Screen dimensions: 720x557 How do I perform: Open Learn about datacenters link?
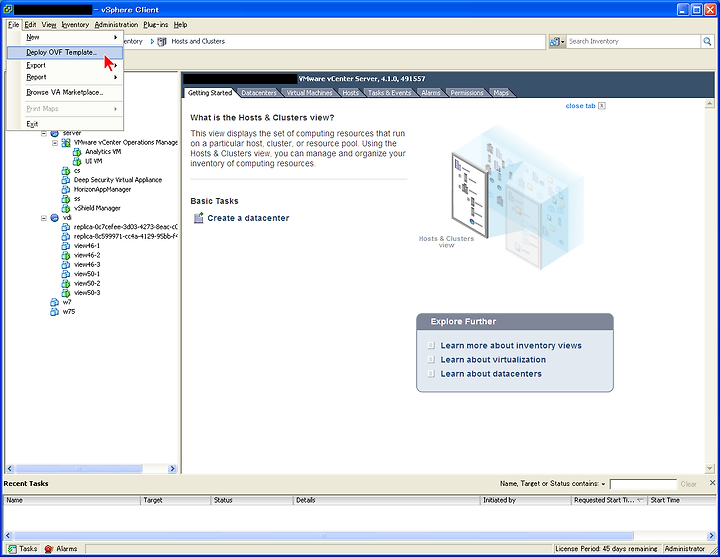point(491,374)
